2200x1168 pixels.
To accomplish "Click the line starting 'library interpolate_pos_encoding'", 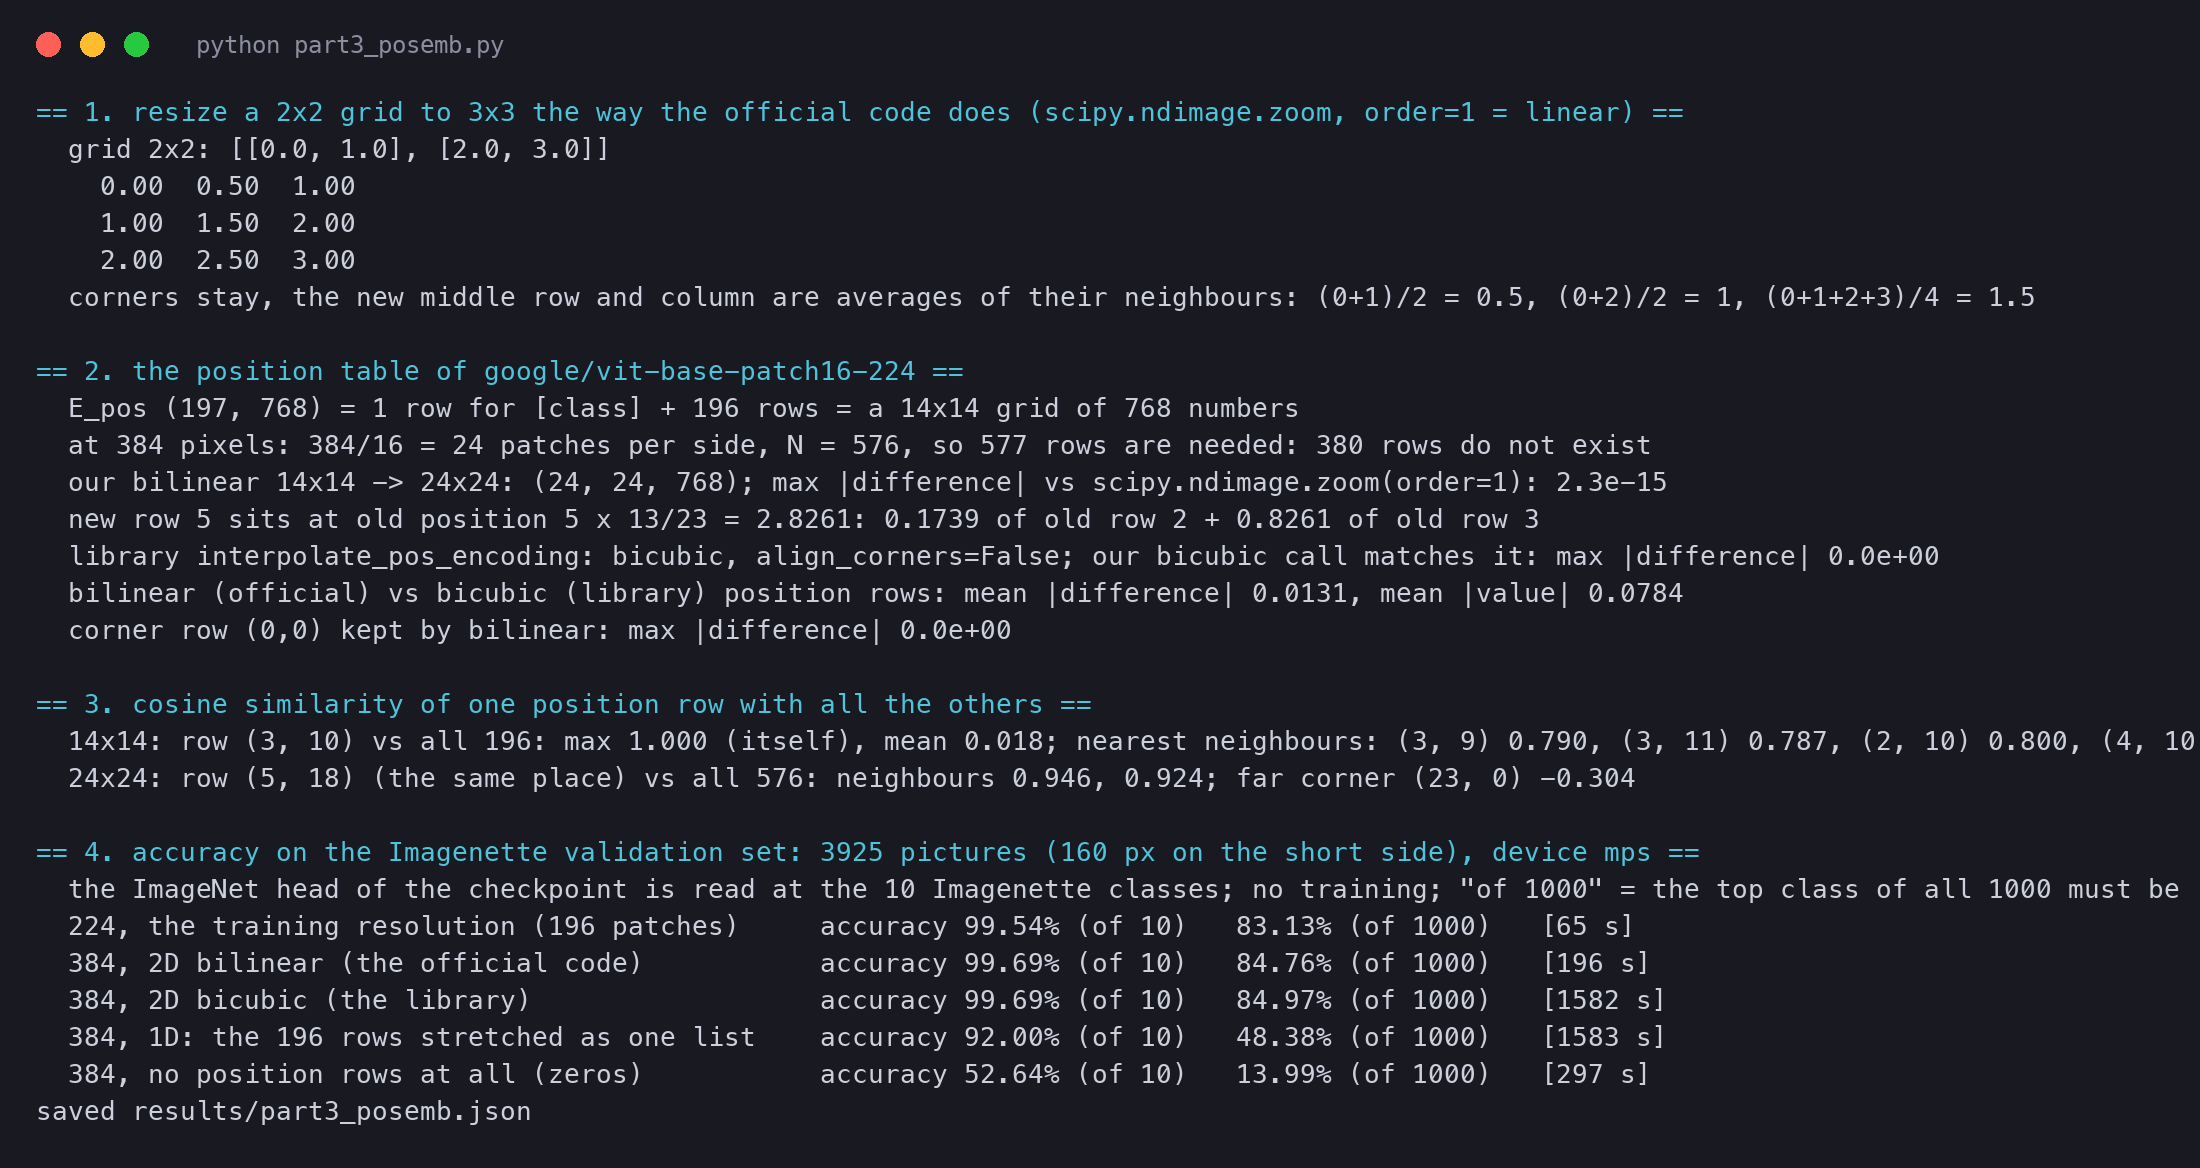I will [x=1004, y=556].
